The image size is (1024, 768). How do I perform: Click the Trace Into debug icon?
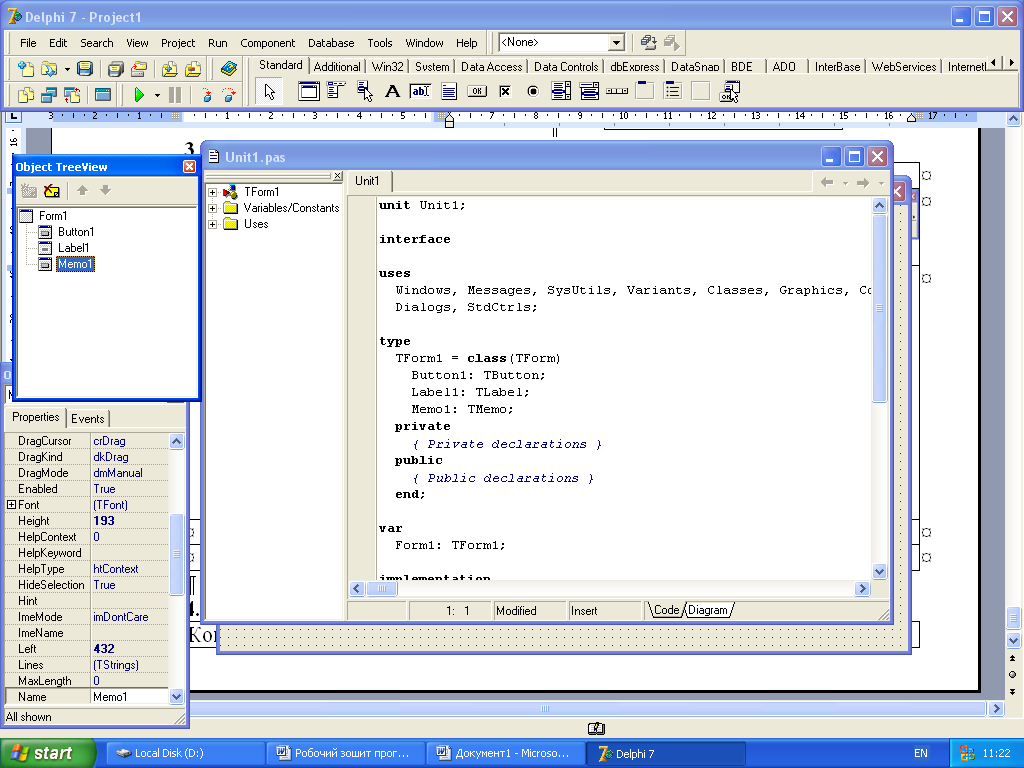(206, 95)
